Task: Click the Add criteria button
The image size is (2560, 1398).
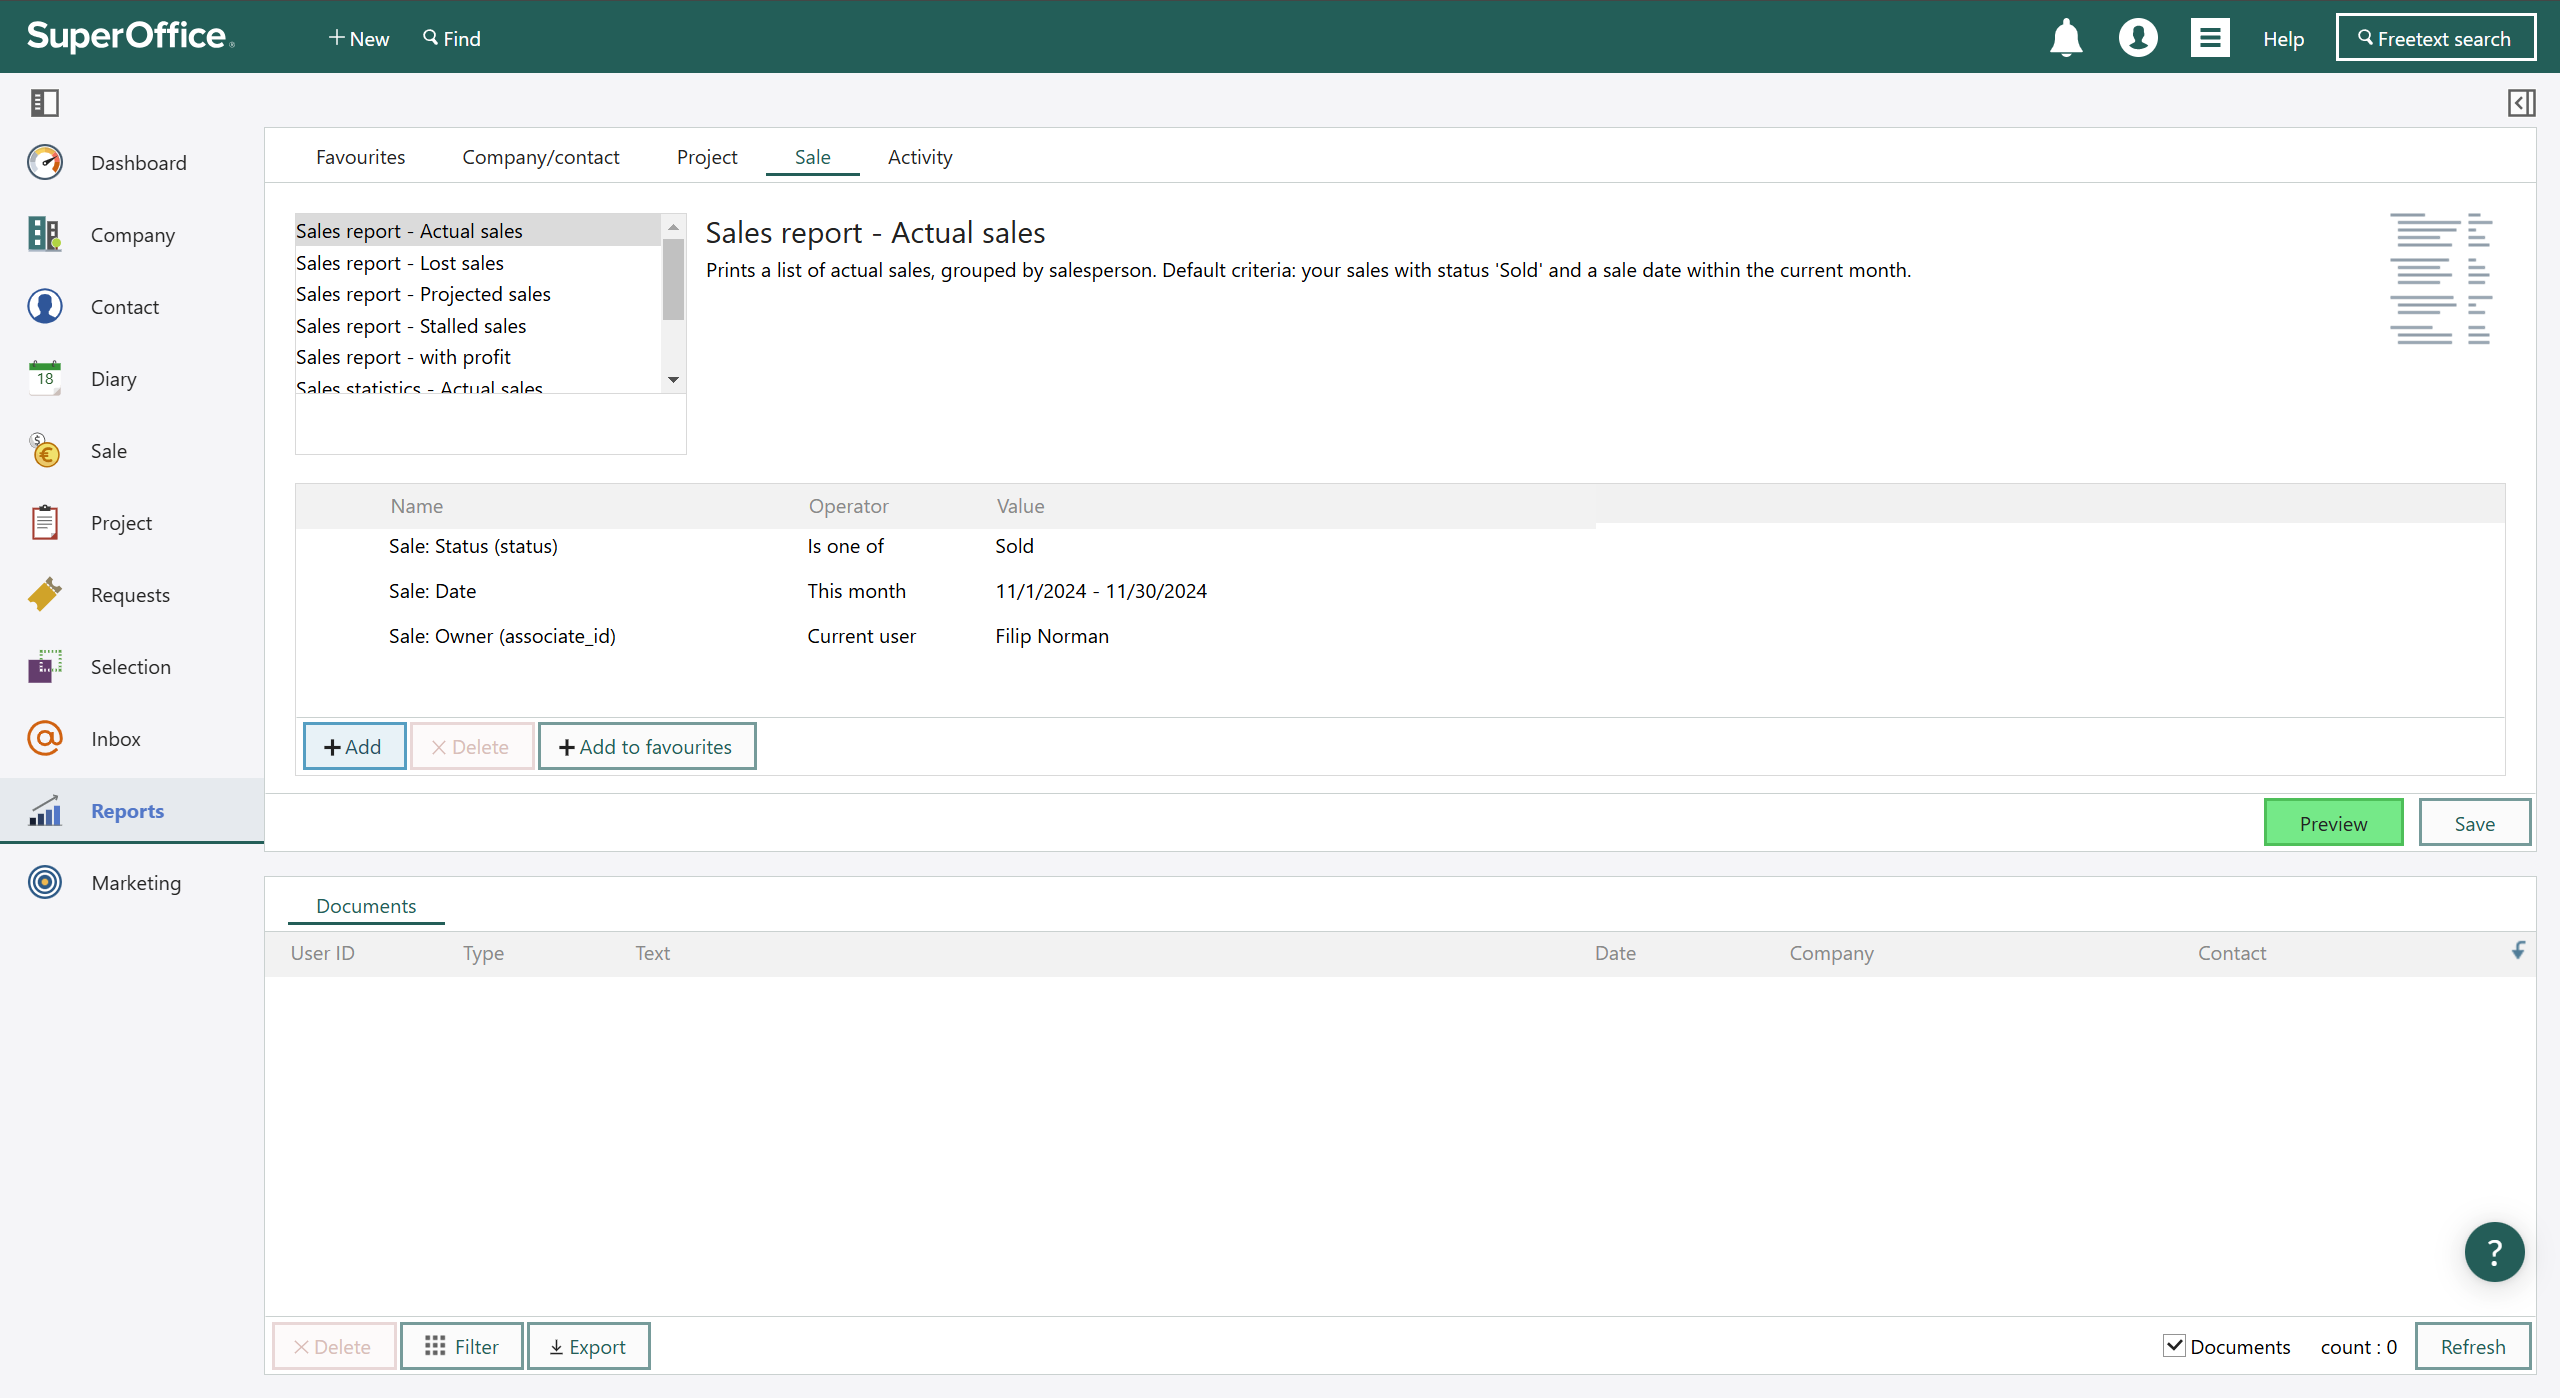Action: [353, 745]
